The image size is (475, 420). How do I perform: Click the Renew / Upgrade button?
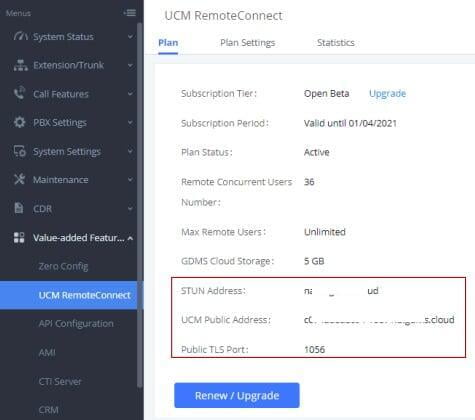(x=237, y=395)
